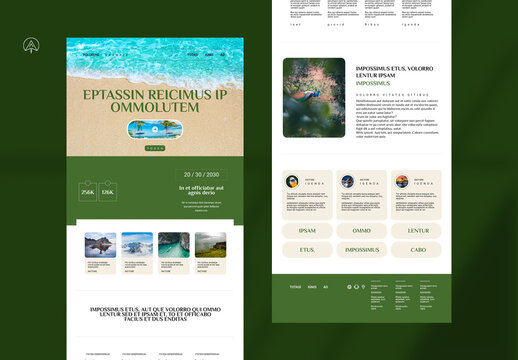Click the ETUS, pill button
The image size is (518, 360).
(307, 250)
